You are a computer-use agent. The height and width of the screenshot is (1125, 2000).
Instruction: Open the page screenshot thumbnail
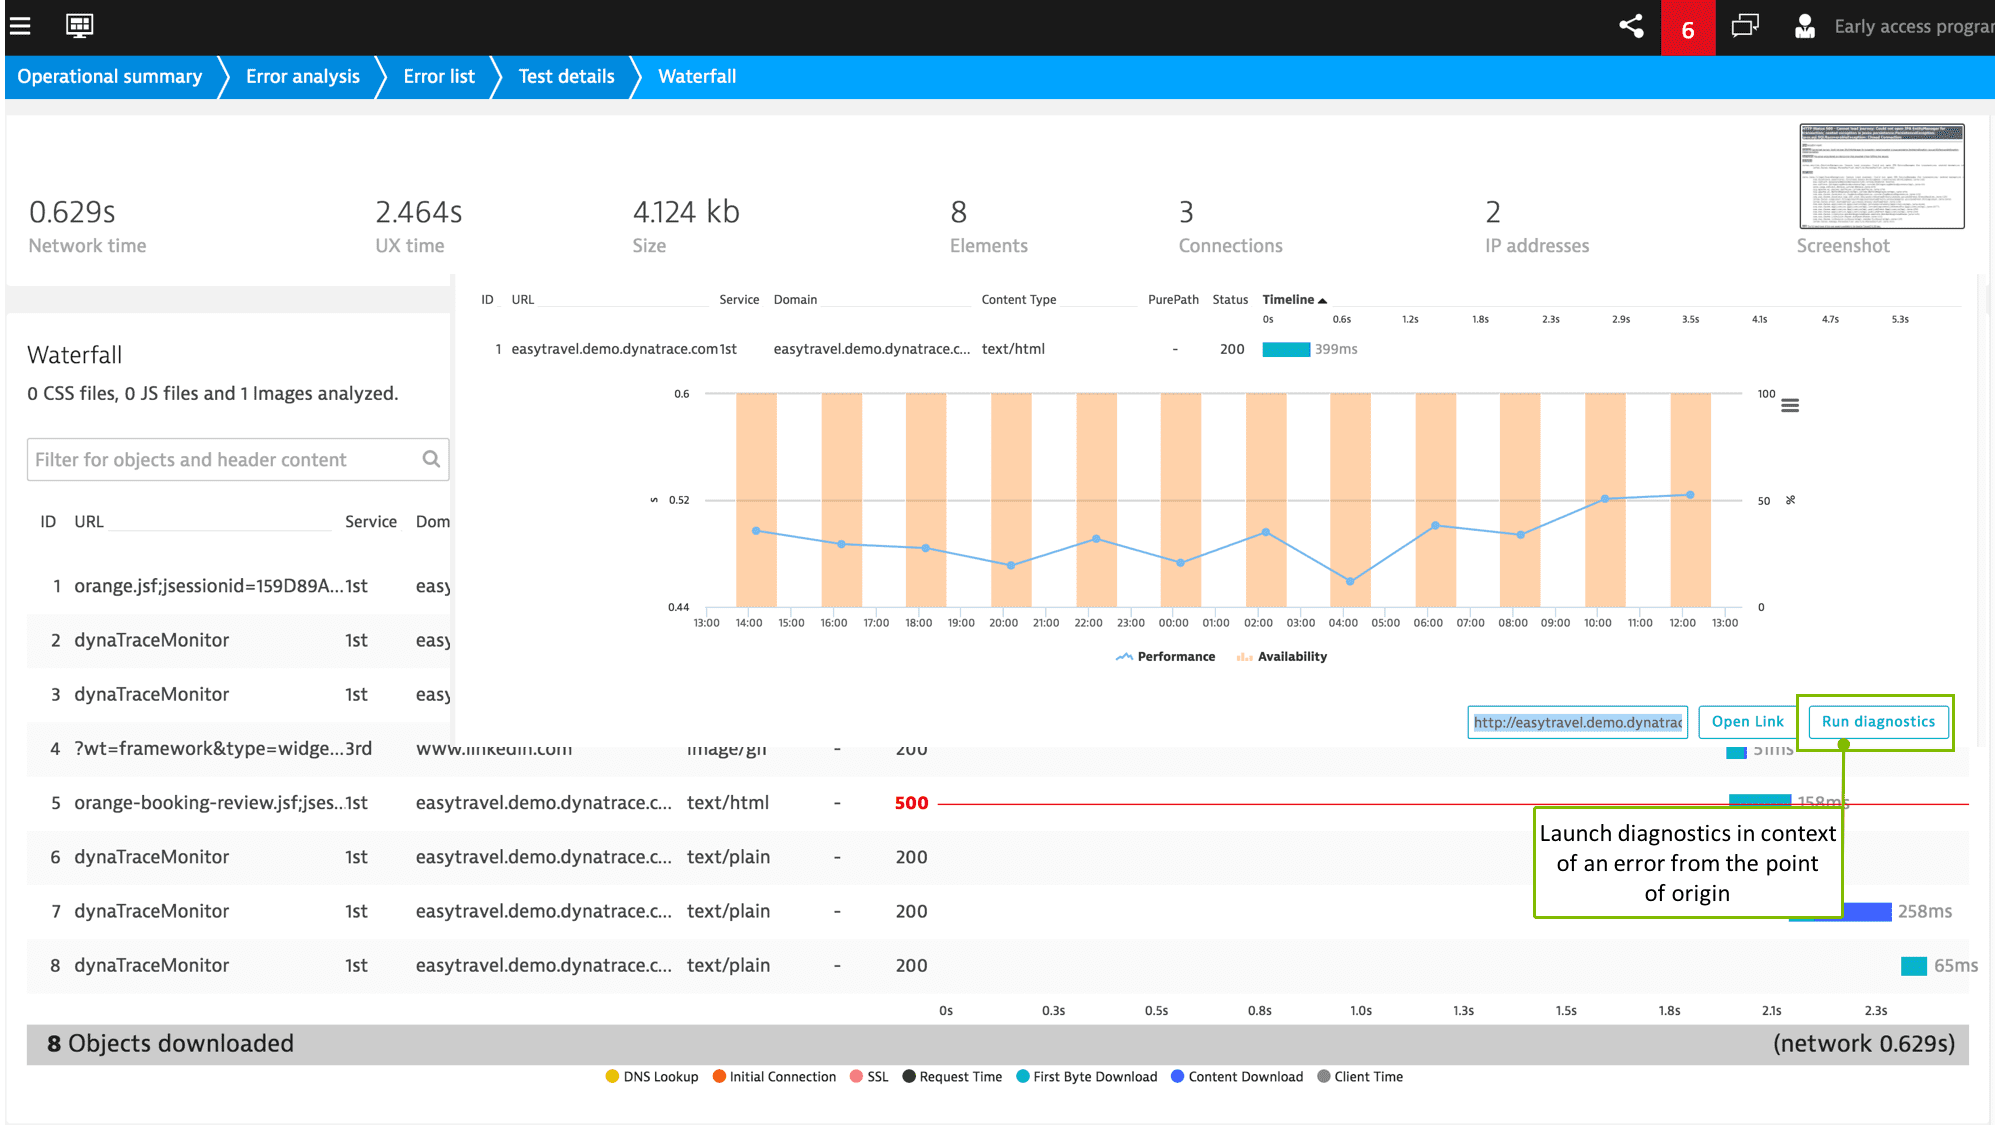[x=1881, y=176]
